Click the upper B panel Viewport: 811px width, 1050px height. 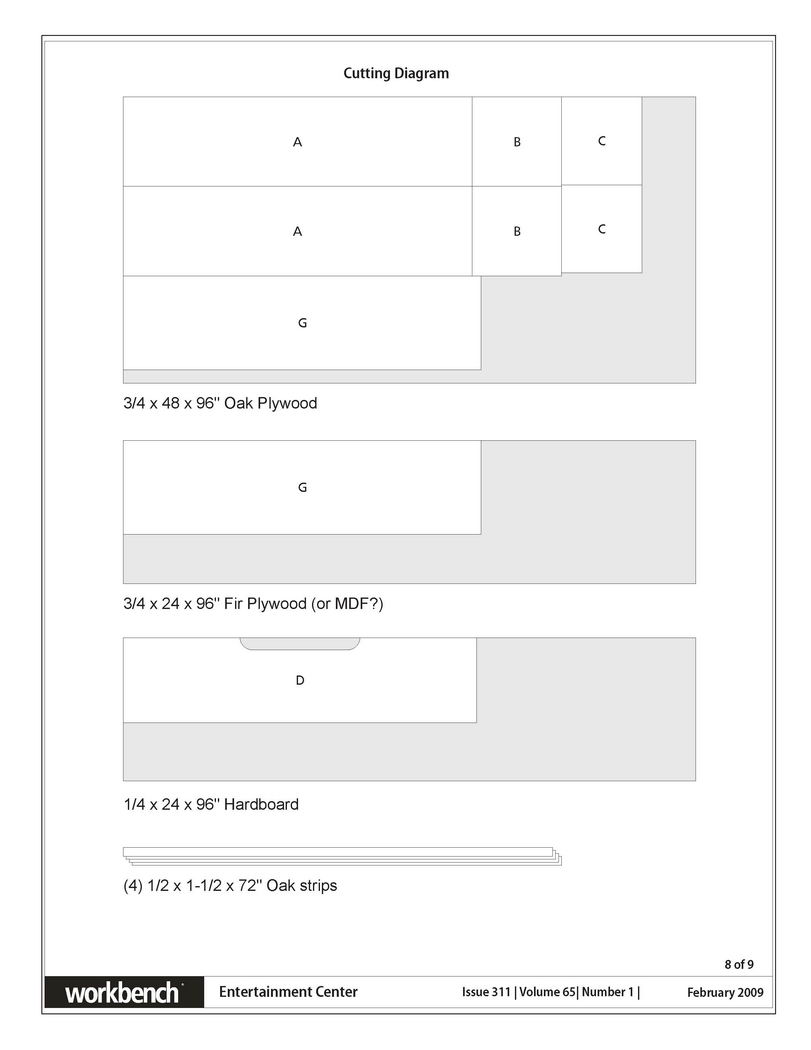pyautogui.click(x=516, y=141)
